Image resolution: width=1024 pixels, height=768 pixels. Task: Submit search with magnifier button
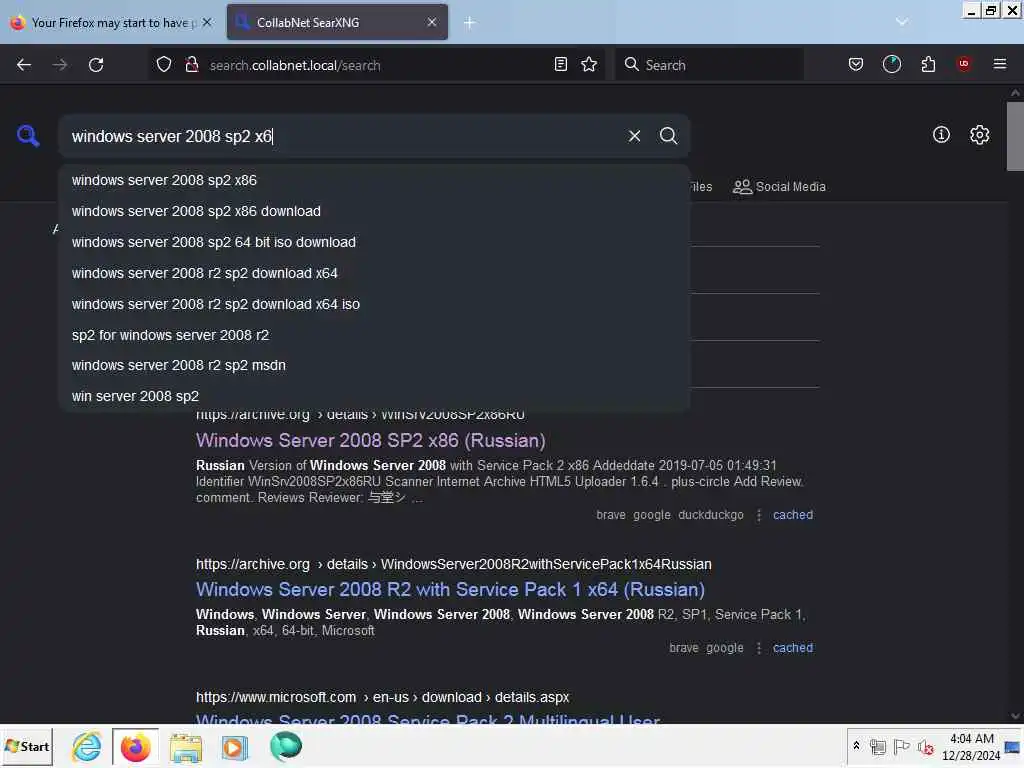[x=668, y=136]
